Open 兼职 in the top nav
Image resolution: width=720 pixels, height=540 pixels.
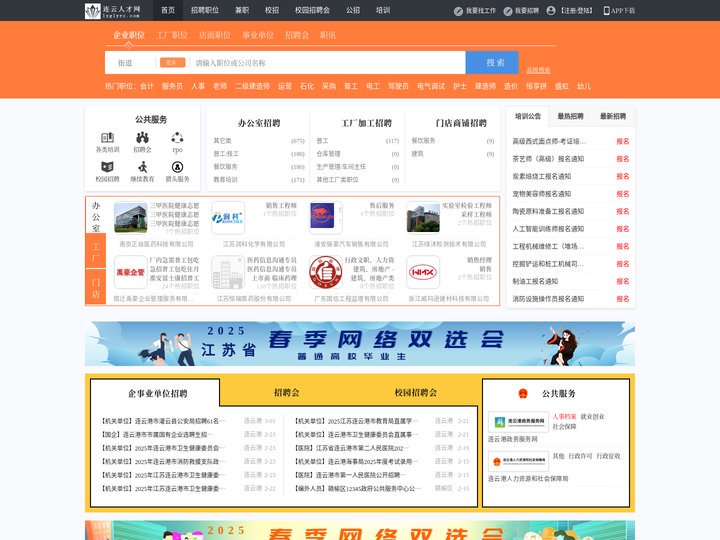coord(242,10)
